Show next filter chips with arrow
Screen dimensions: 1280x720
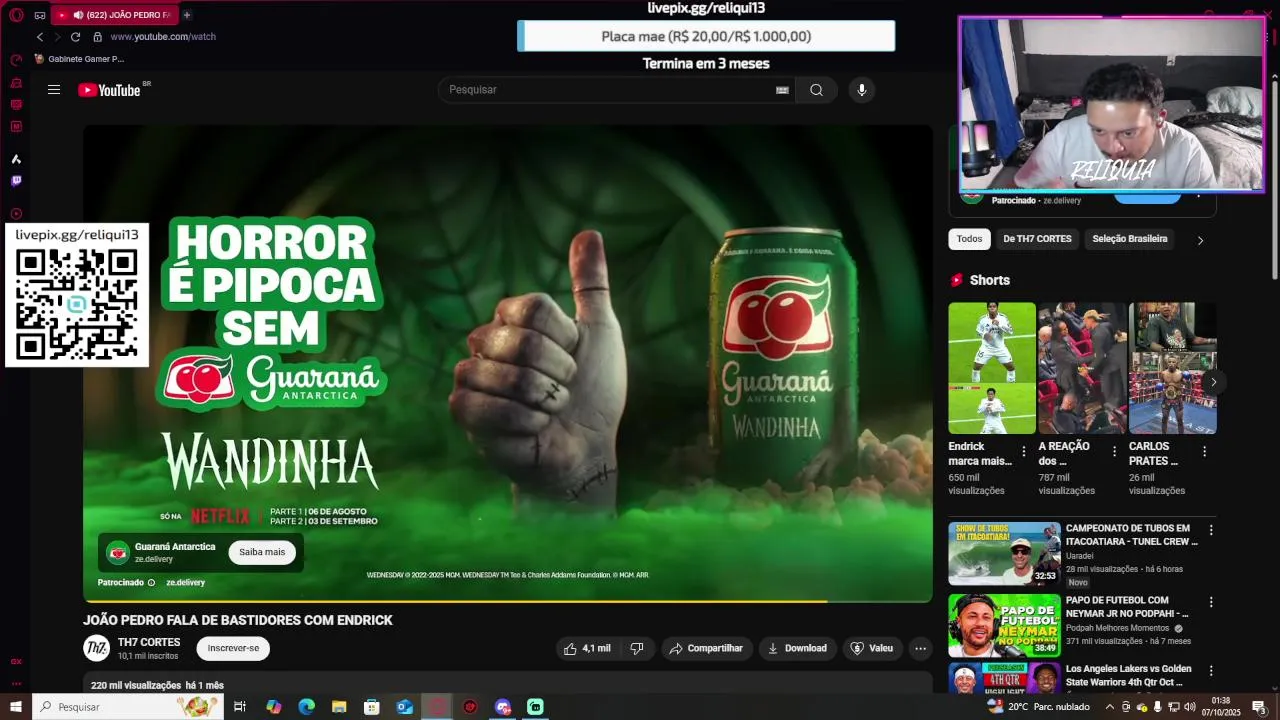pos(1200,240)
